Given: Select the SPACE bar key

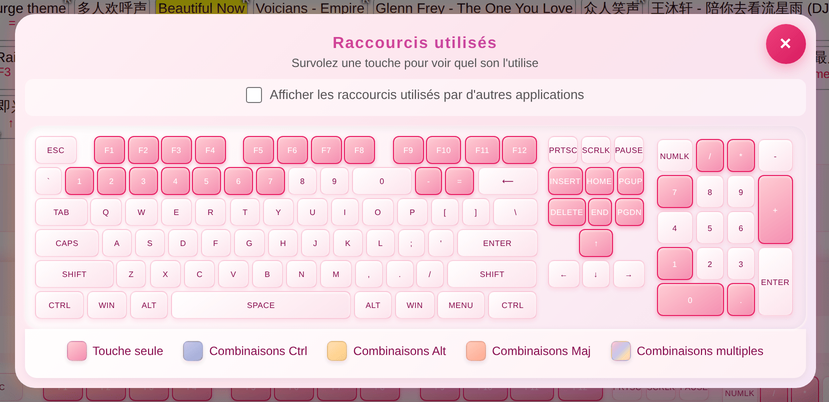Looking at the screenshot, I should pos(261,305).
